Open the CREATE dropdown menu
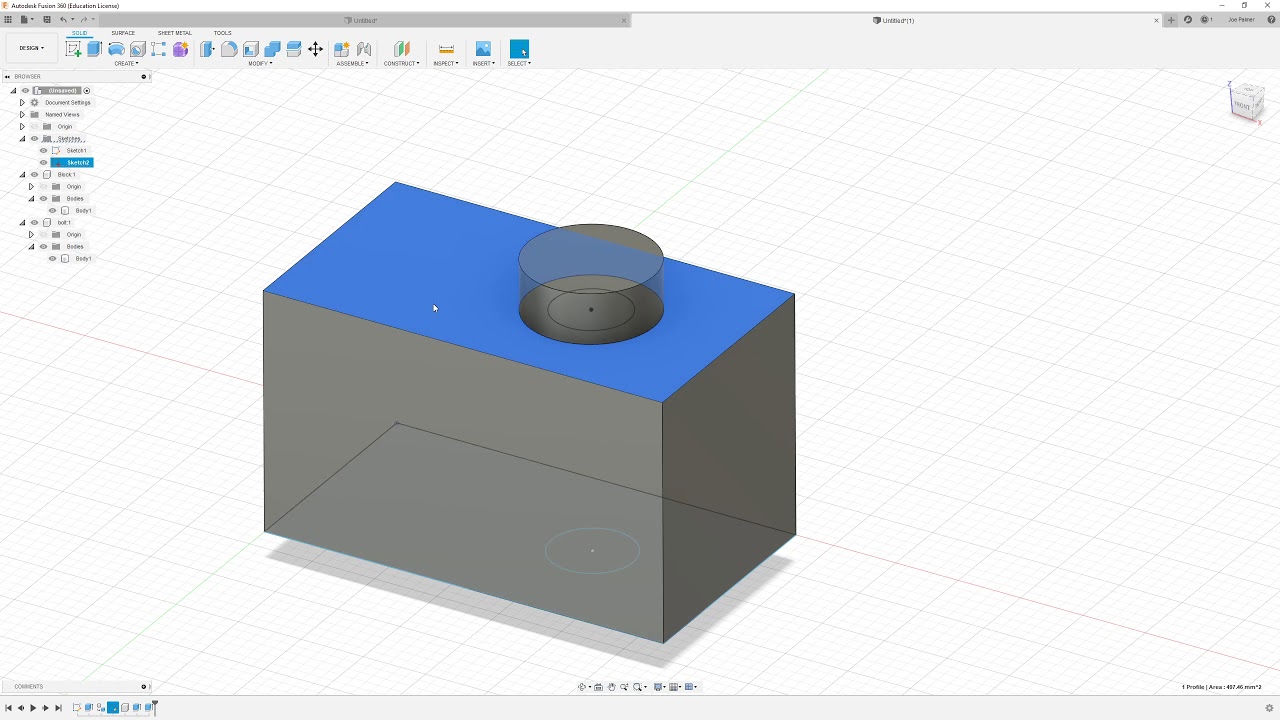1280x720 pixels. pos(126,64)
